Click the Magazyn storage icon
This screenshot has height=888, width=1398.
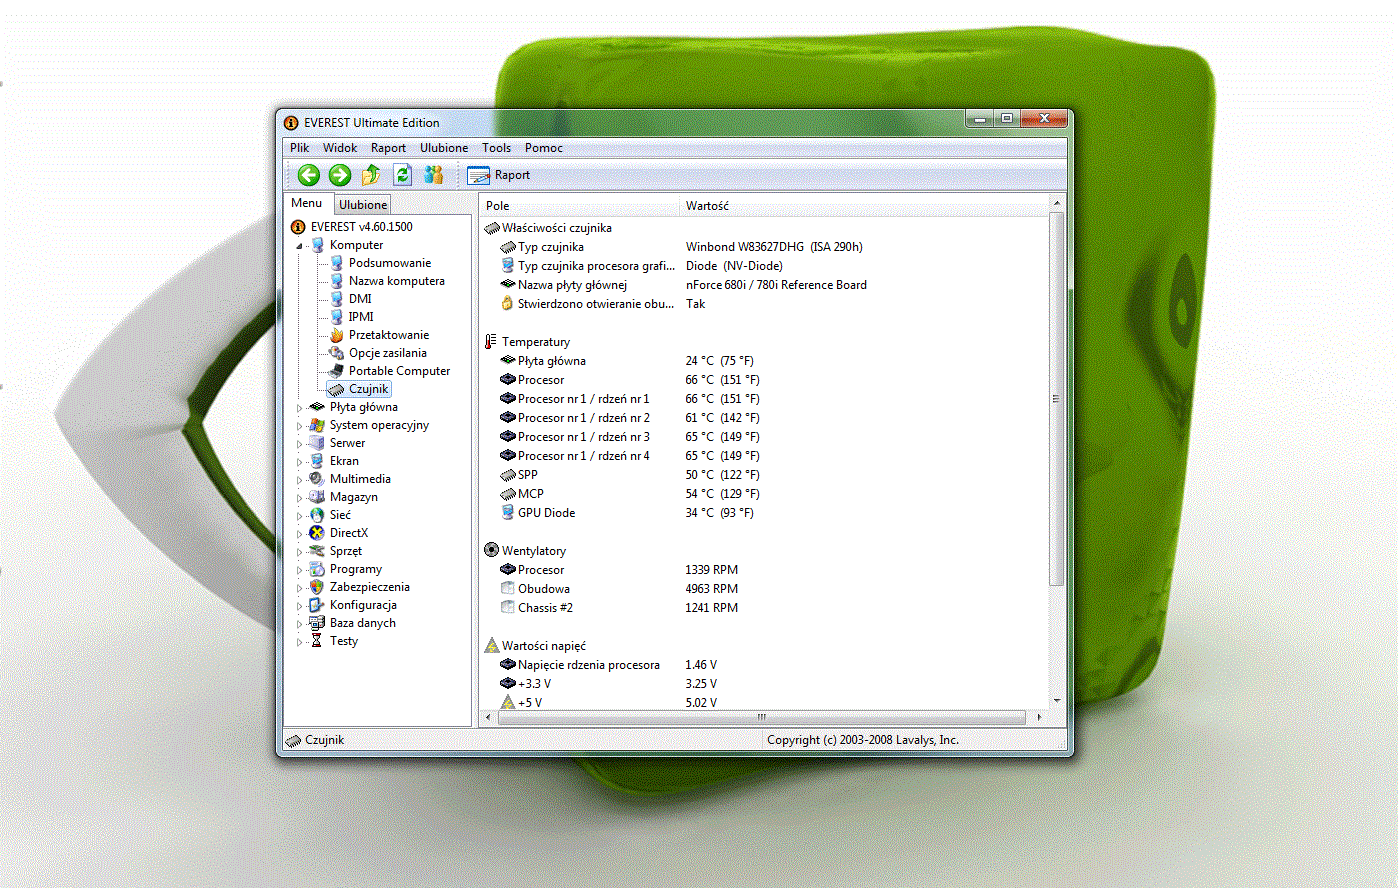[x=317, y=497]
